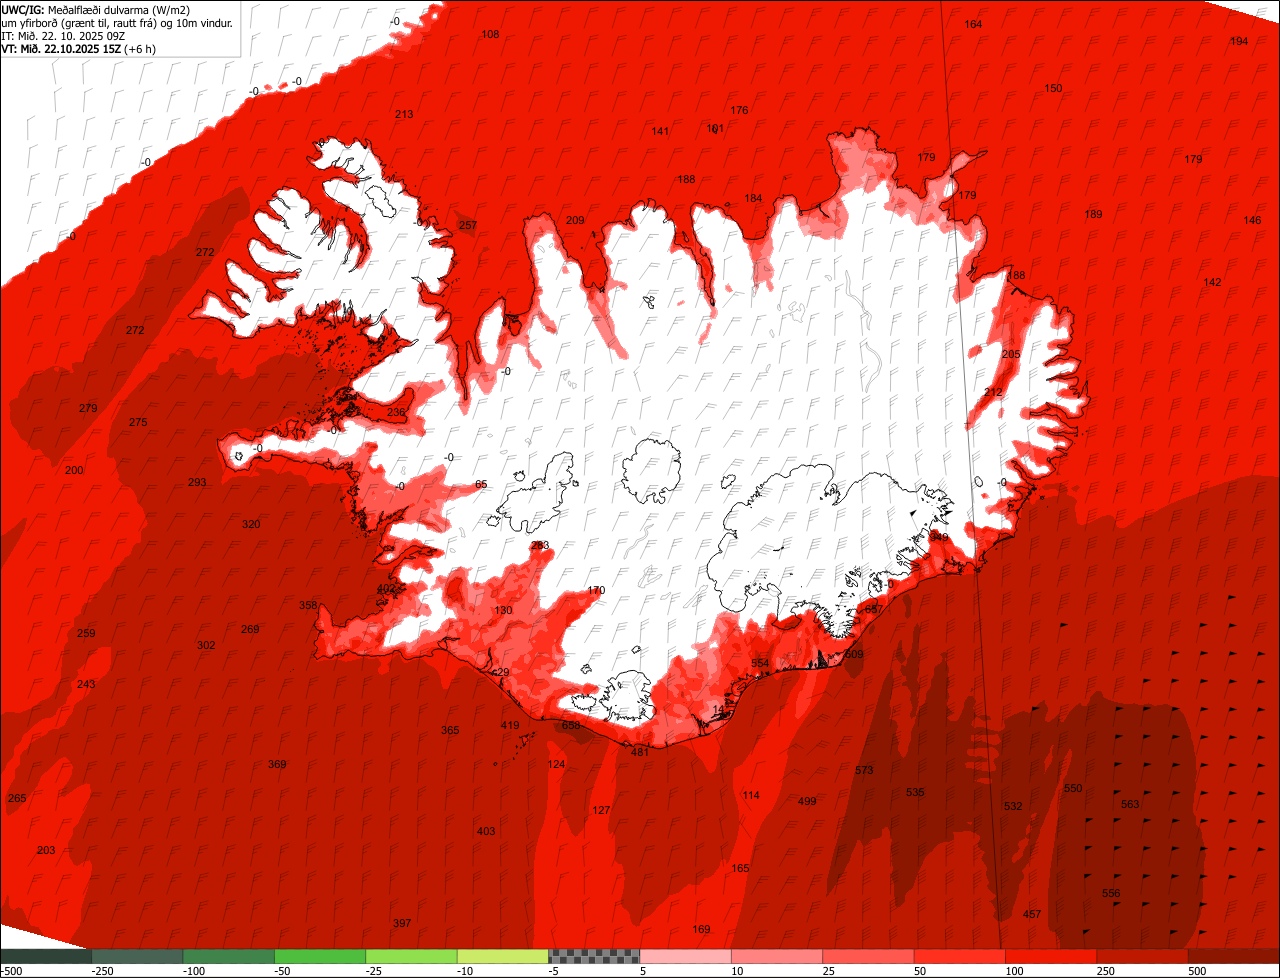Screen dimensions: 1280x978
Task: Click the title line 'UWC/IG: Meðalflæði dulvarma (W/m2)'
Action: pyautogui.click(x=96, y=10)
